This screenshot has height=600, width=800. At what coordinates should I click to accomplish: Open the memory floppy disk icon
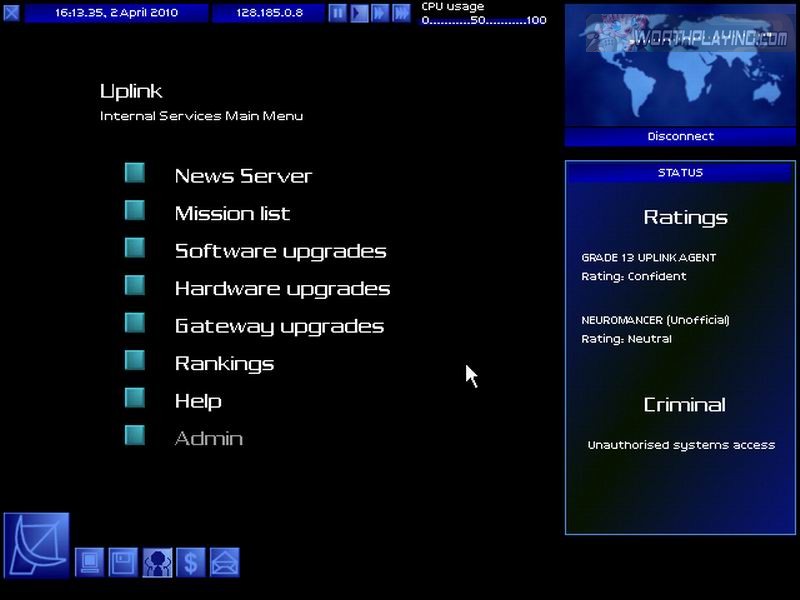pos(123,562)
